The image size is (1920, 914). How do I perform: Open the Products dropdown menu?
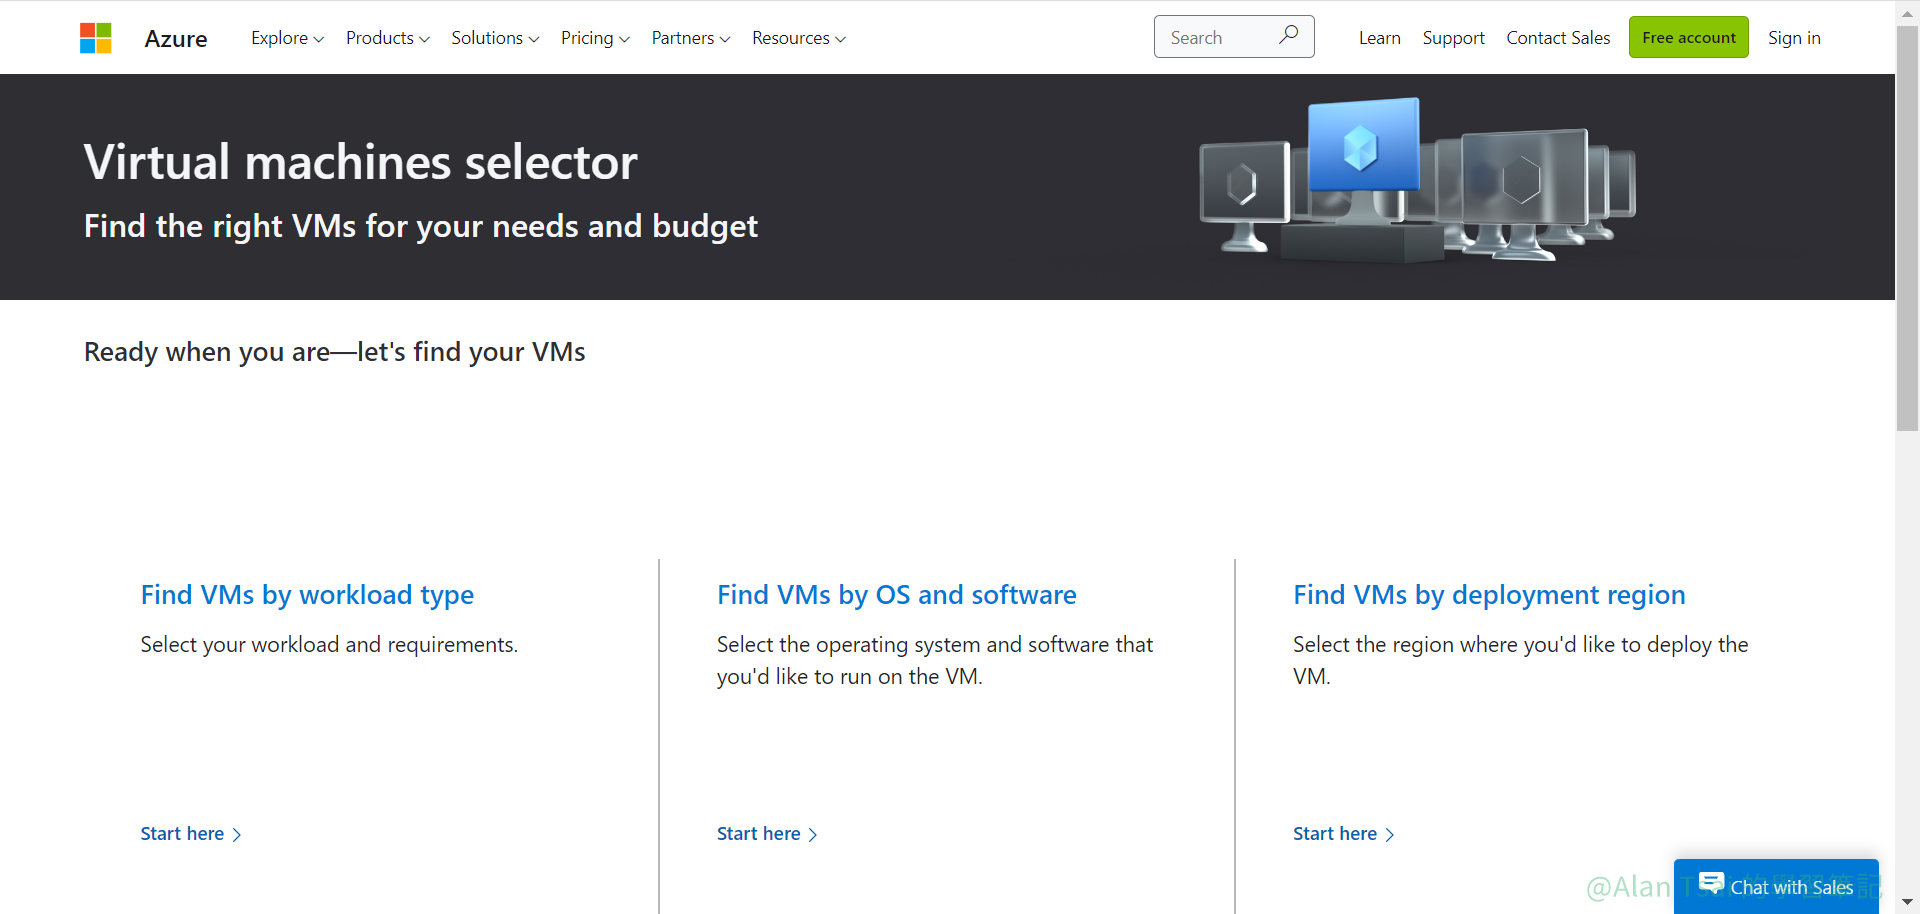click(387, 38)
